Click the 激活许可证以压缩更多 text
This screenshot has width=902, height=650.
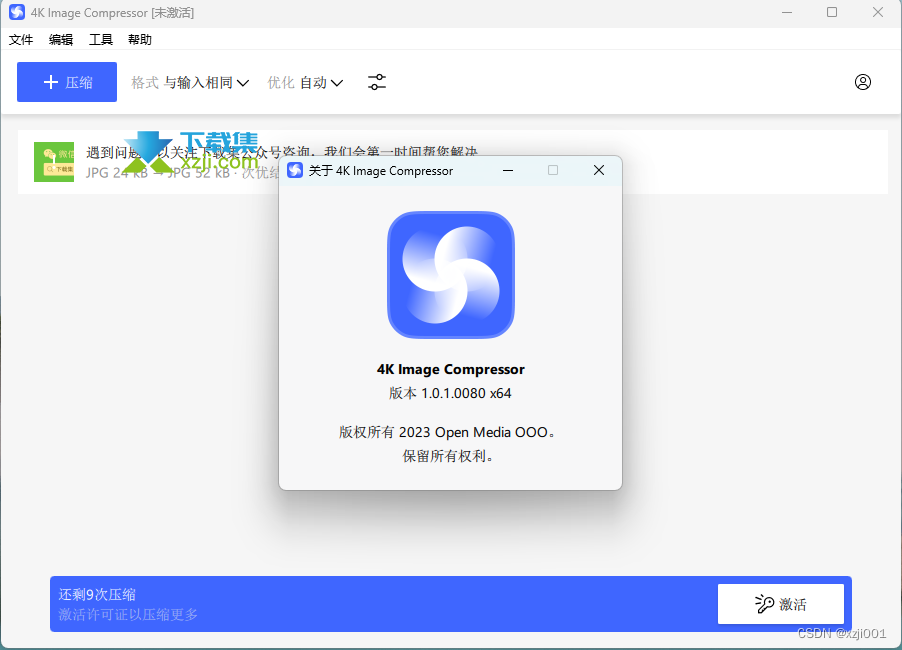click(x=128, y=614)
